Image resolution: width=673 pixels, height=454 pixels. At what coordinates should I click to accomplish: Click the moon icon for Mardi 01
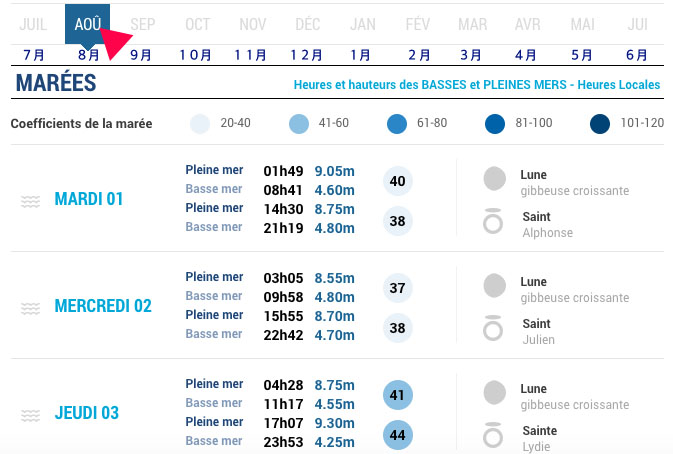pos(494,180)
